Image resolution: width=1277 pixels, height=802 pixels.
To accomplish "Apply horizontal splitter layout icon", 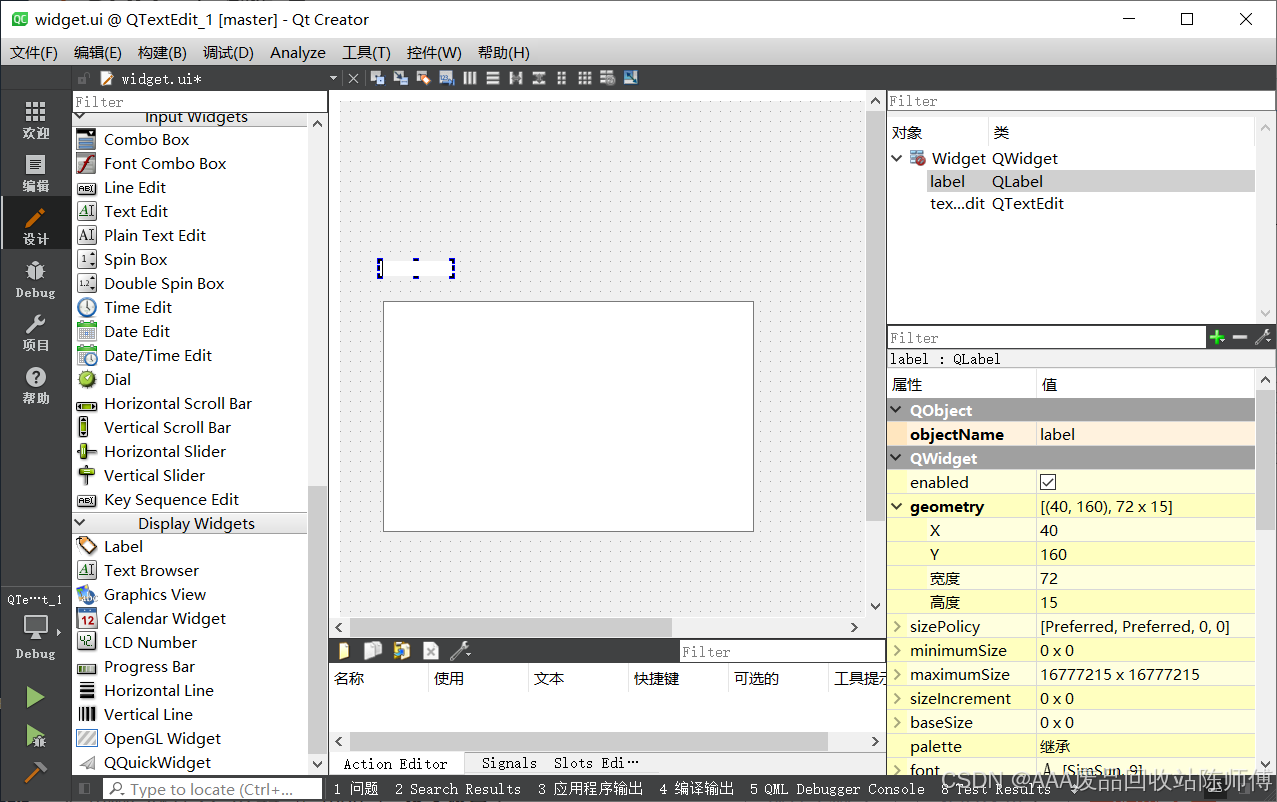I will pyautogui.click(x=516, y=78).
